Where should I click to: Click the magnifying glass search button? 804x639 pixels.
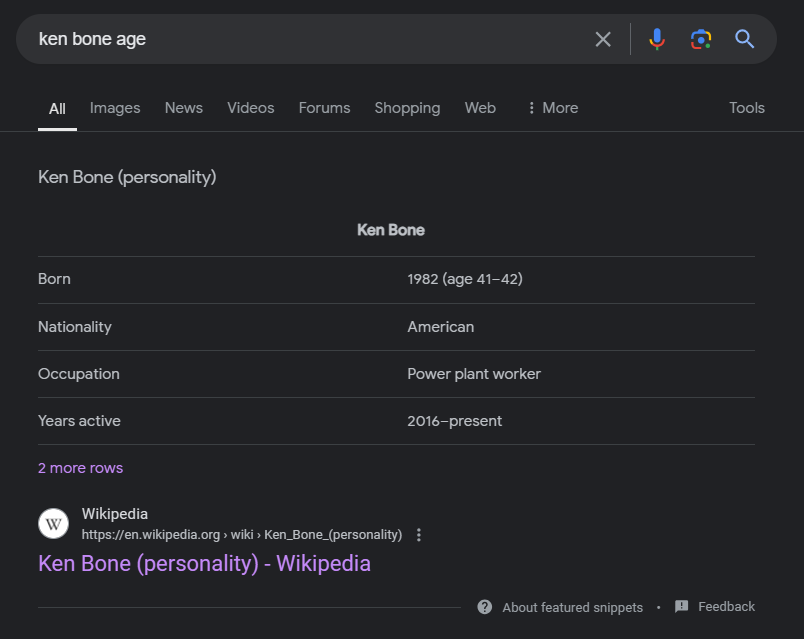[x=744, y=39]
